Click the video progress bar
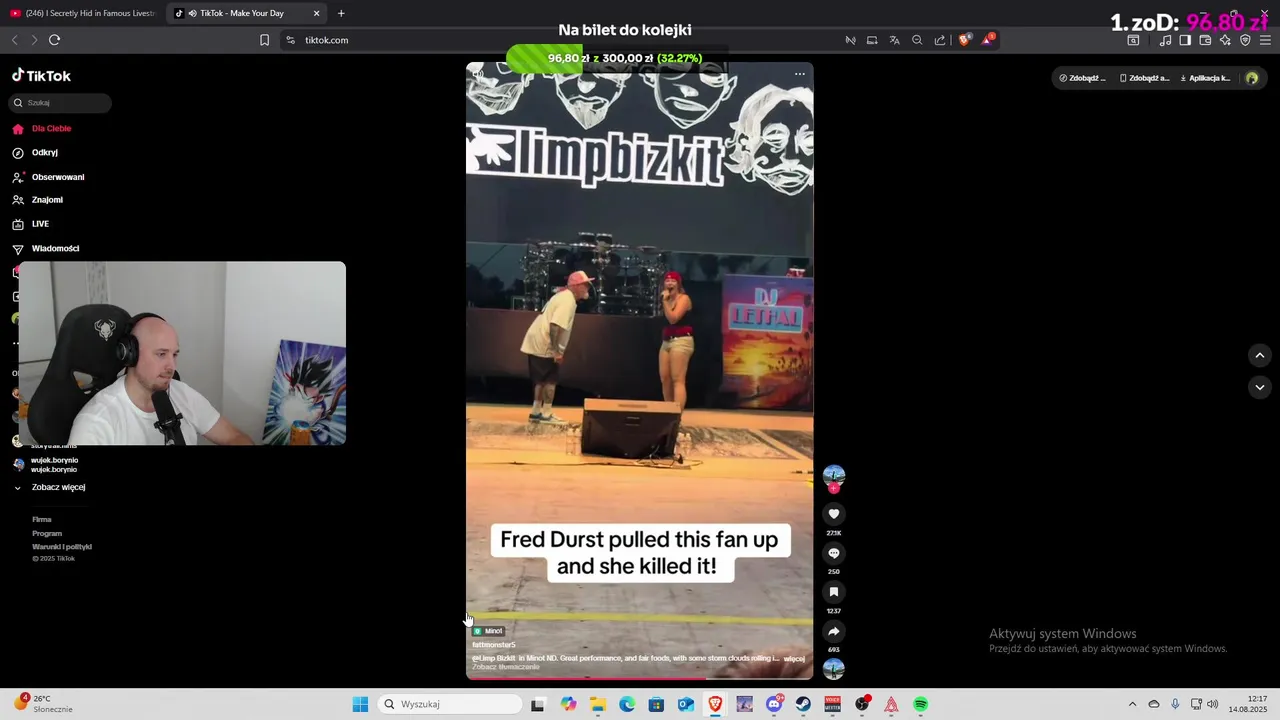This screenshot has width=1280, height=720. coord(640,678)
